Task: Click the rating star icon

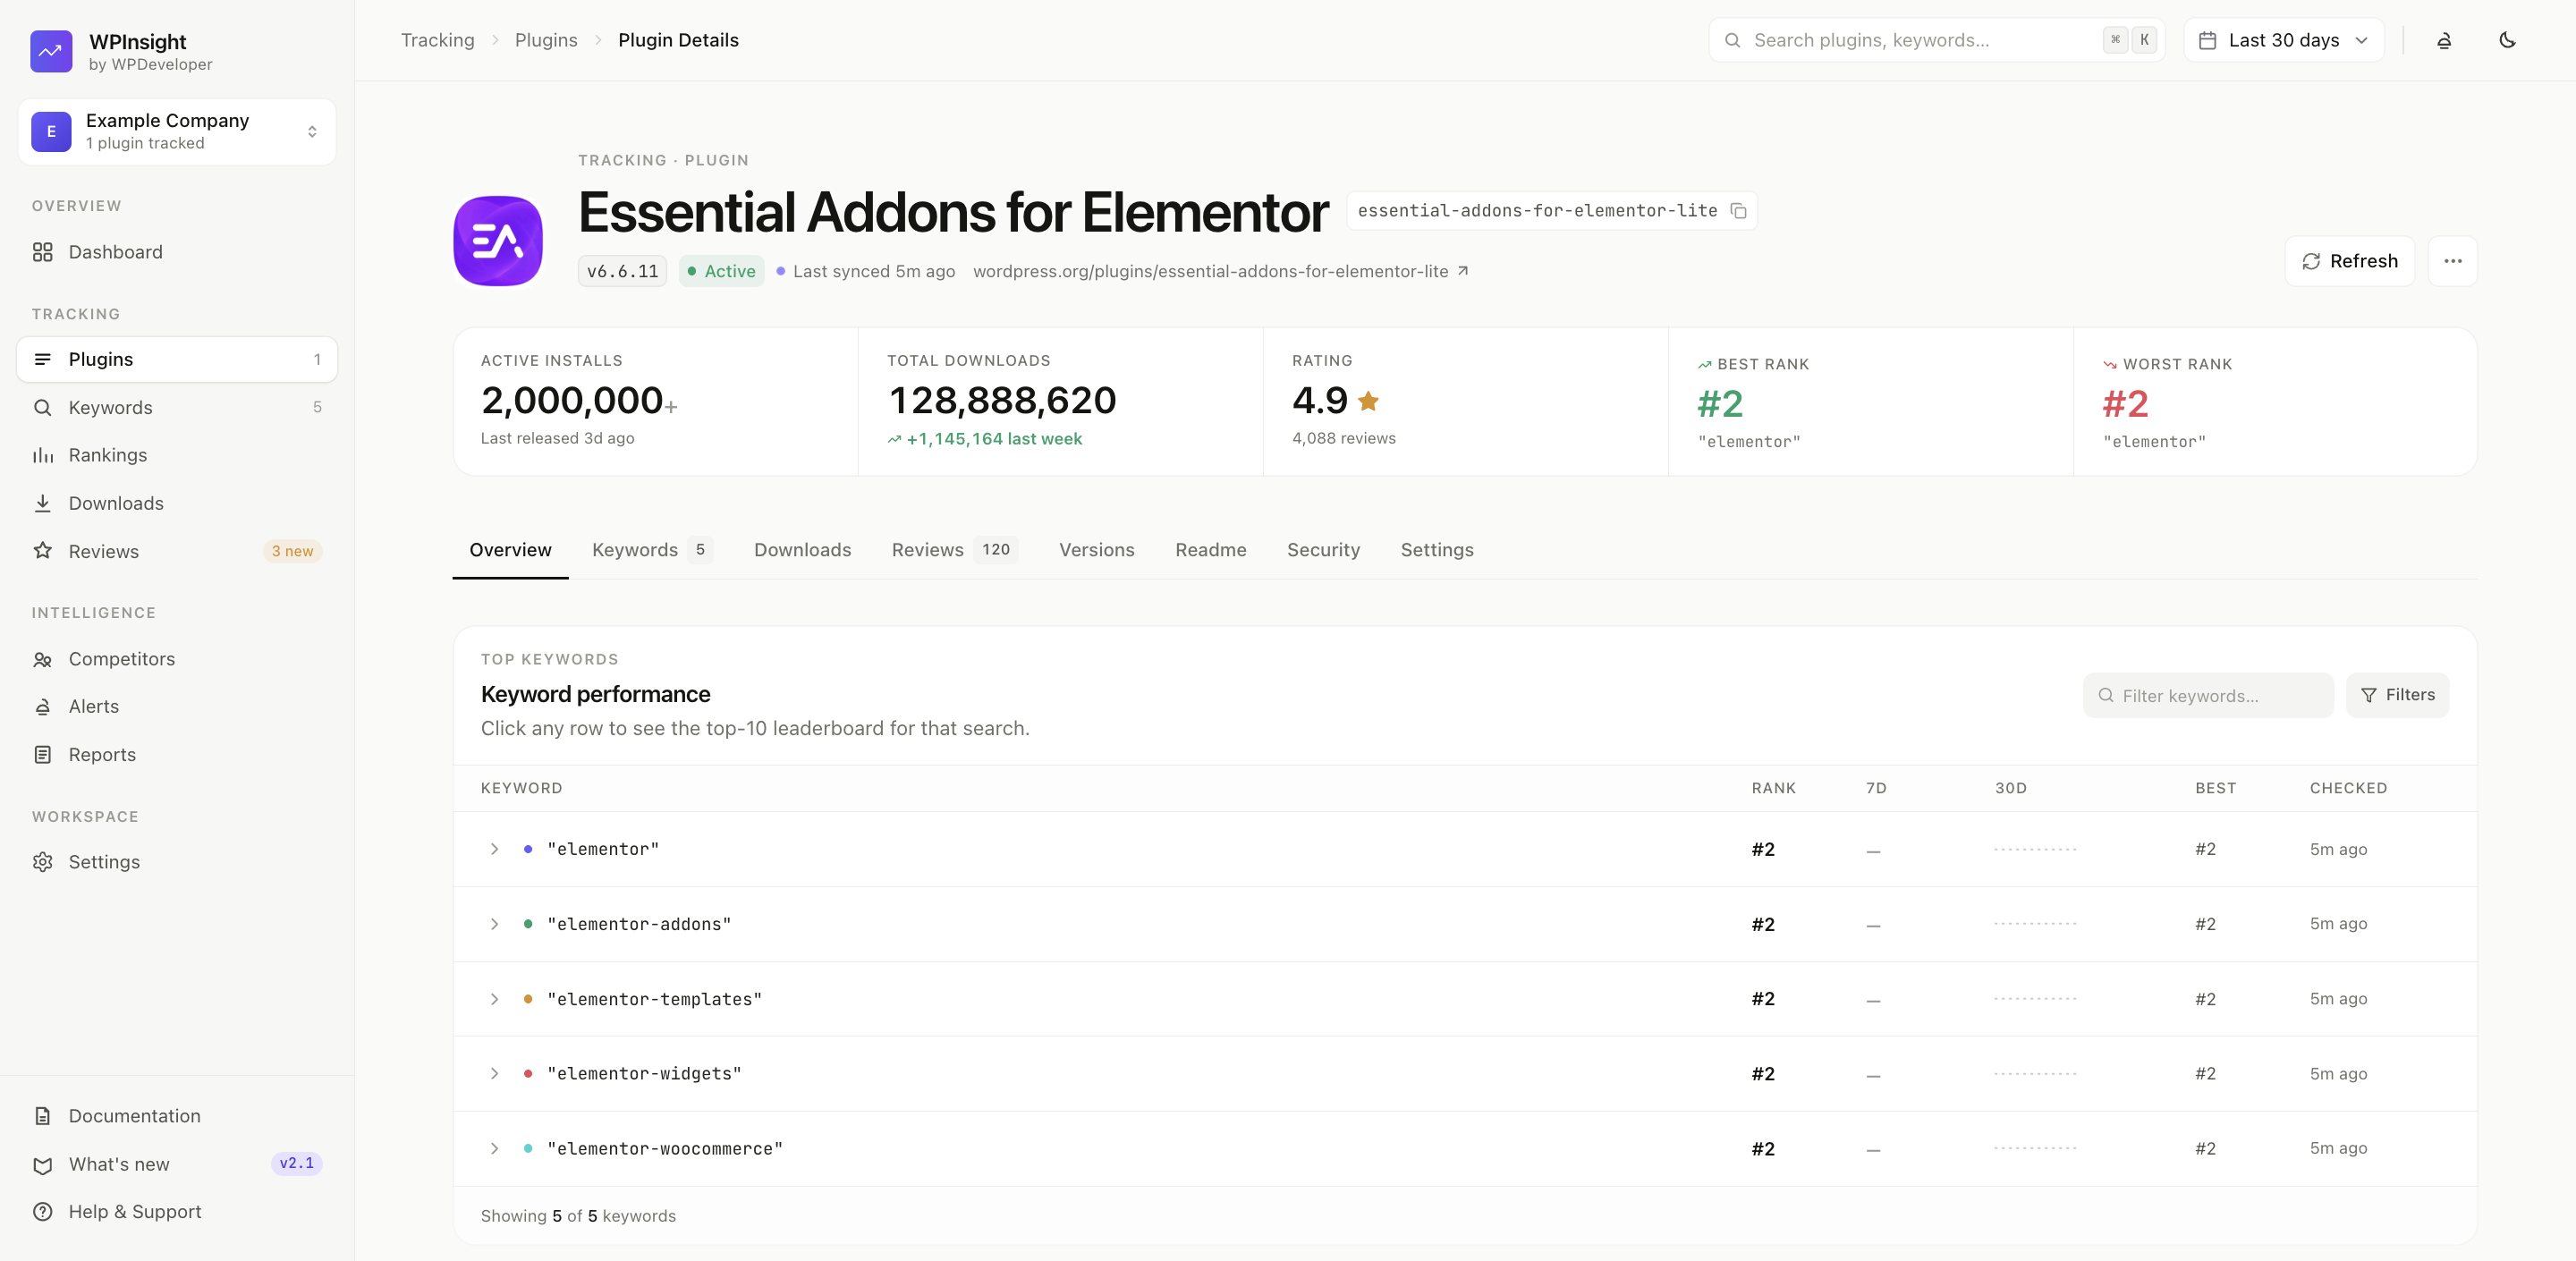Action: tap(1369, 401)
